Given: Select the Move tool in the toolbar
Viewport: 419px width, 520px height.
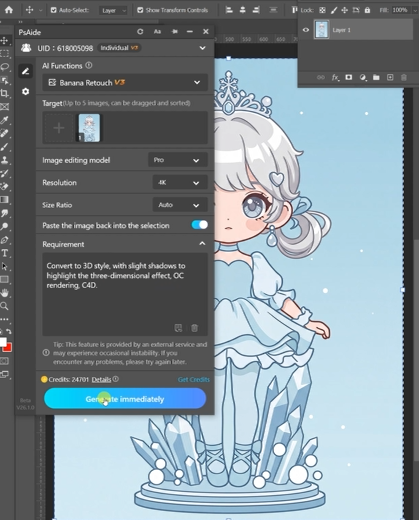Looking at the screenshot, I should tap(4, 41).
